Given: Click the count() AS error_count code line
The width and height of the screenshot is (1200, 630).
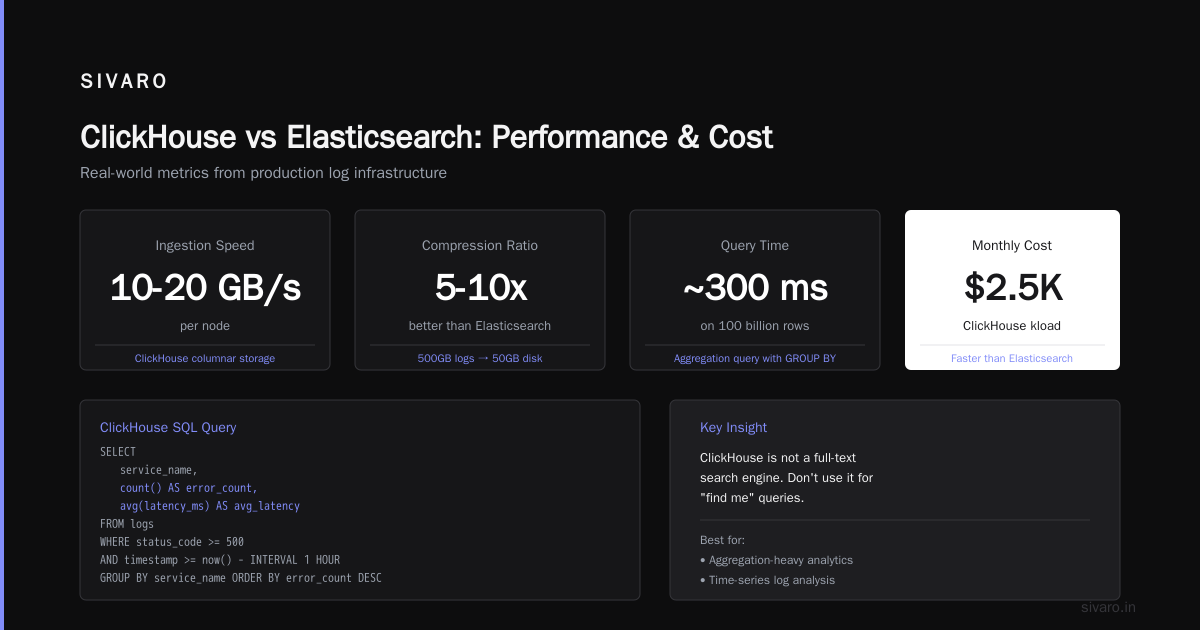Looking at the screenshot, I should pyautogui.click(x=189, y=488).
